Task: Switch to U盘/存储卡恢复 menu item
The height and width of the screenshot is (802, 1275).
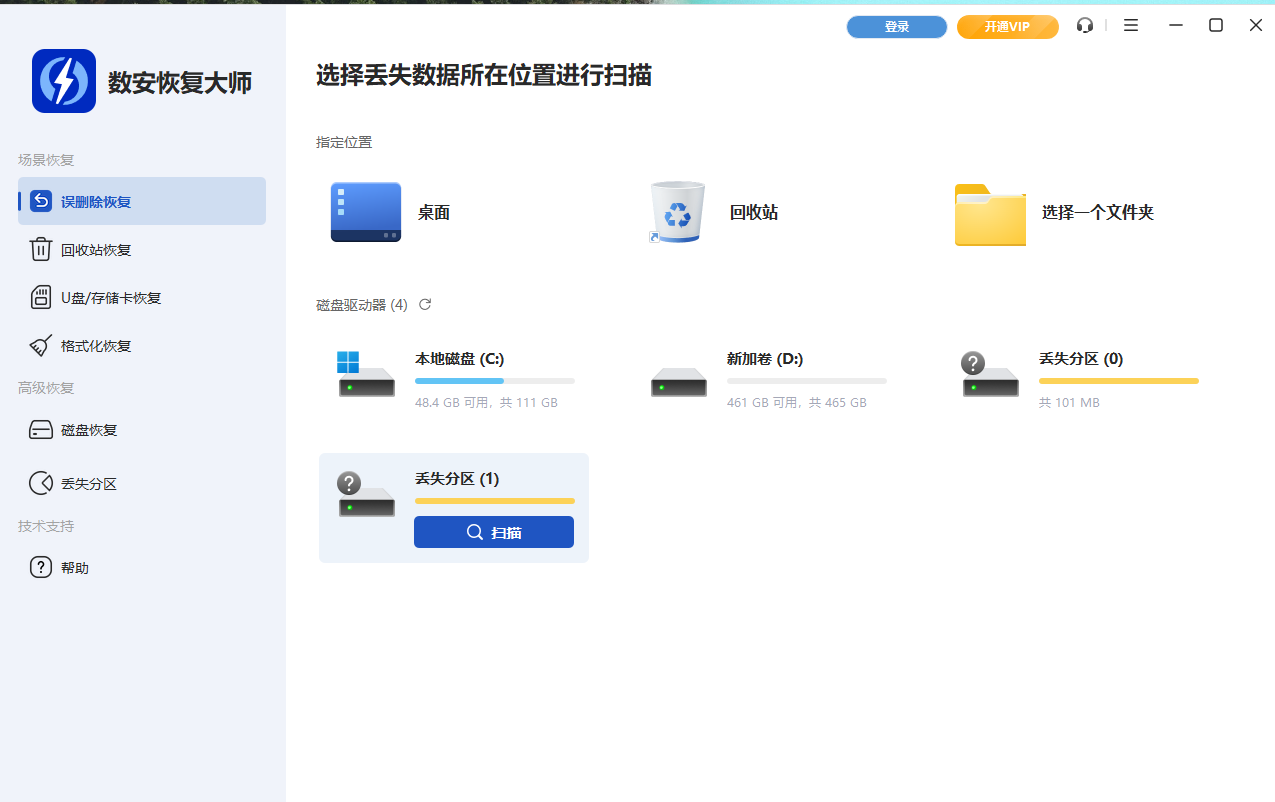Action: click(142, 297)
